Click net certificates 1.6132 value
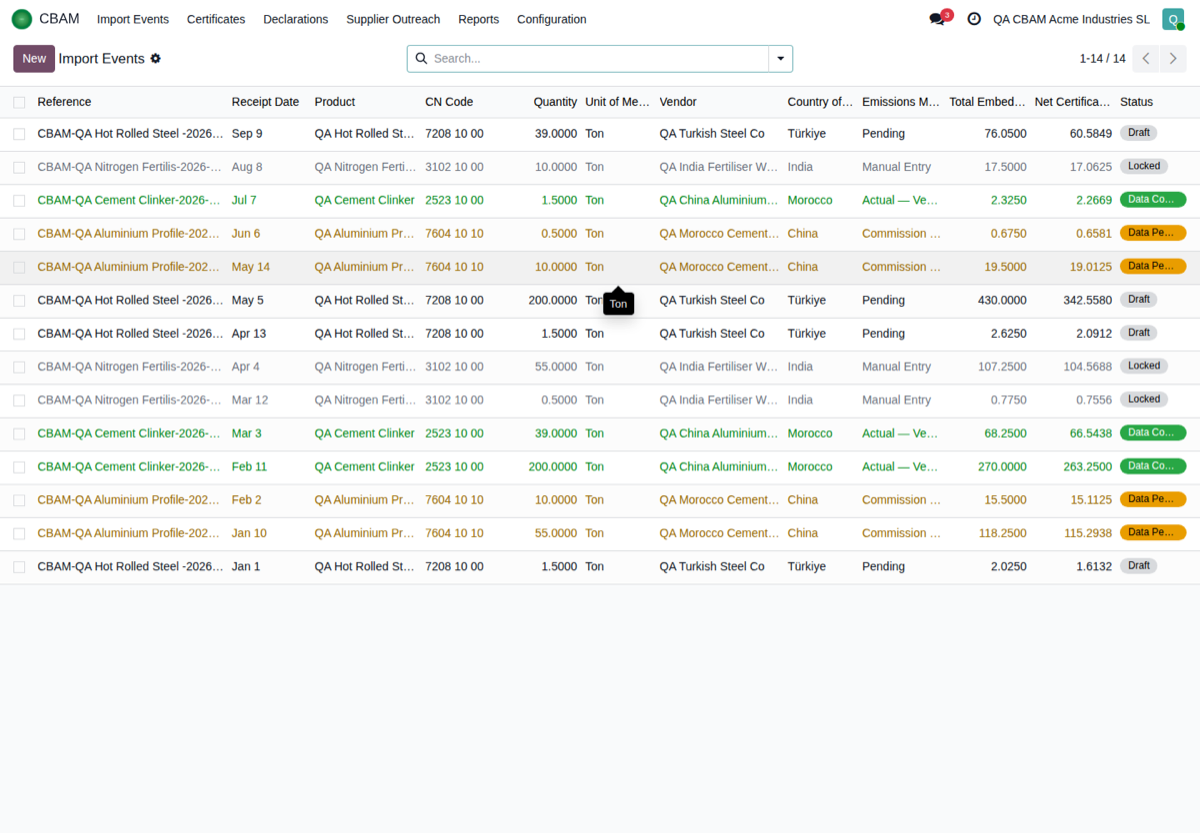 coord(1094,567)
